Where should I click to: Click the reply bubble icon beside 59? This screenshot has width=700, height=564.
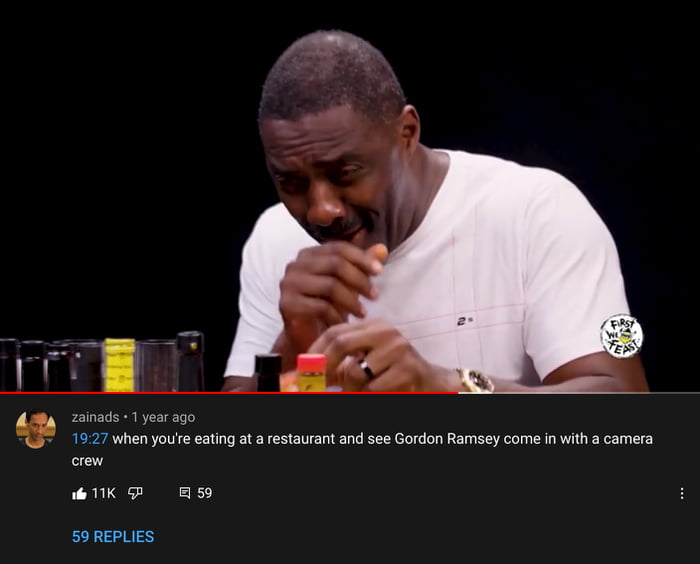(185, 493)
